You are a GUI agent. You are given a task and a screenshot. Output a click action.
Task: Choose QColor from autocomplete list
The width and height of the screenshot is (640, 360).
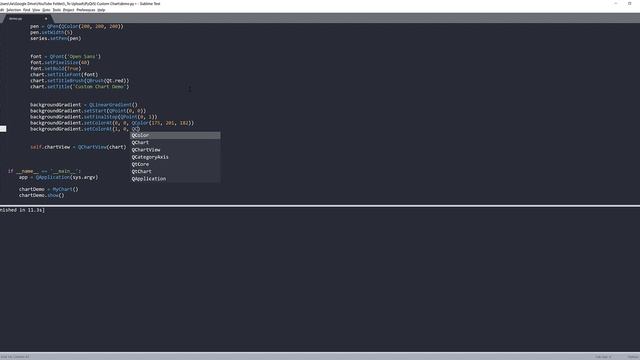click(x=175, y=135)
